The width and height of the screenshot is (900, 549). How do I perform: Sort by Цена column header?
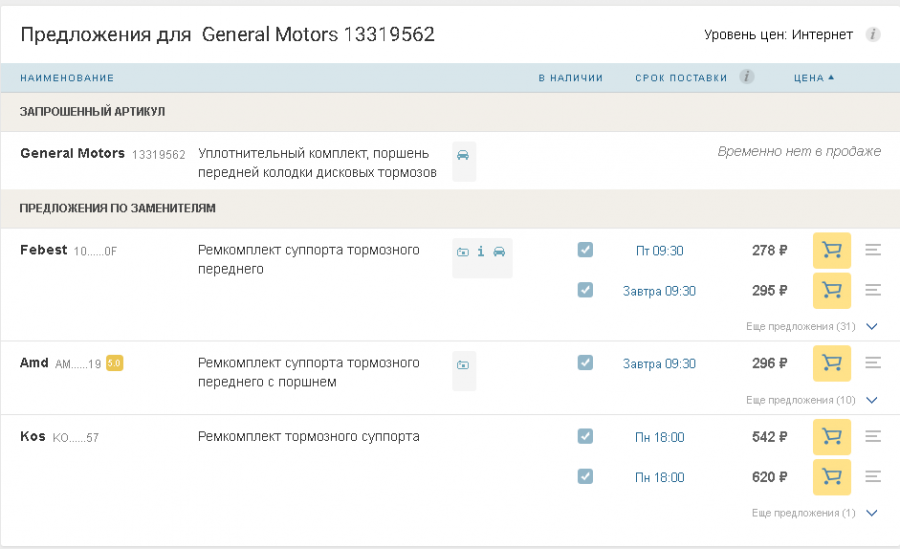click(x=813, y=78)
